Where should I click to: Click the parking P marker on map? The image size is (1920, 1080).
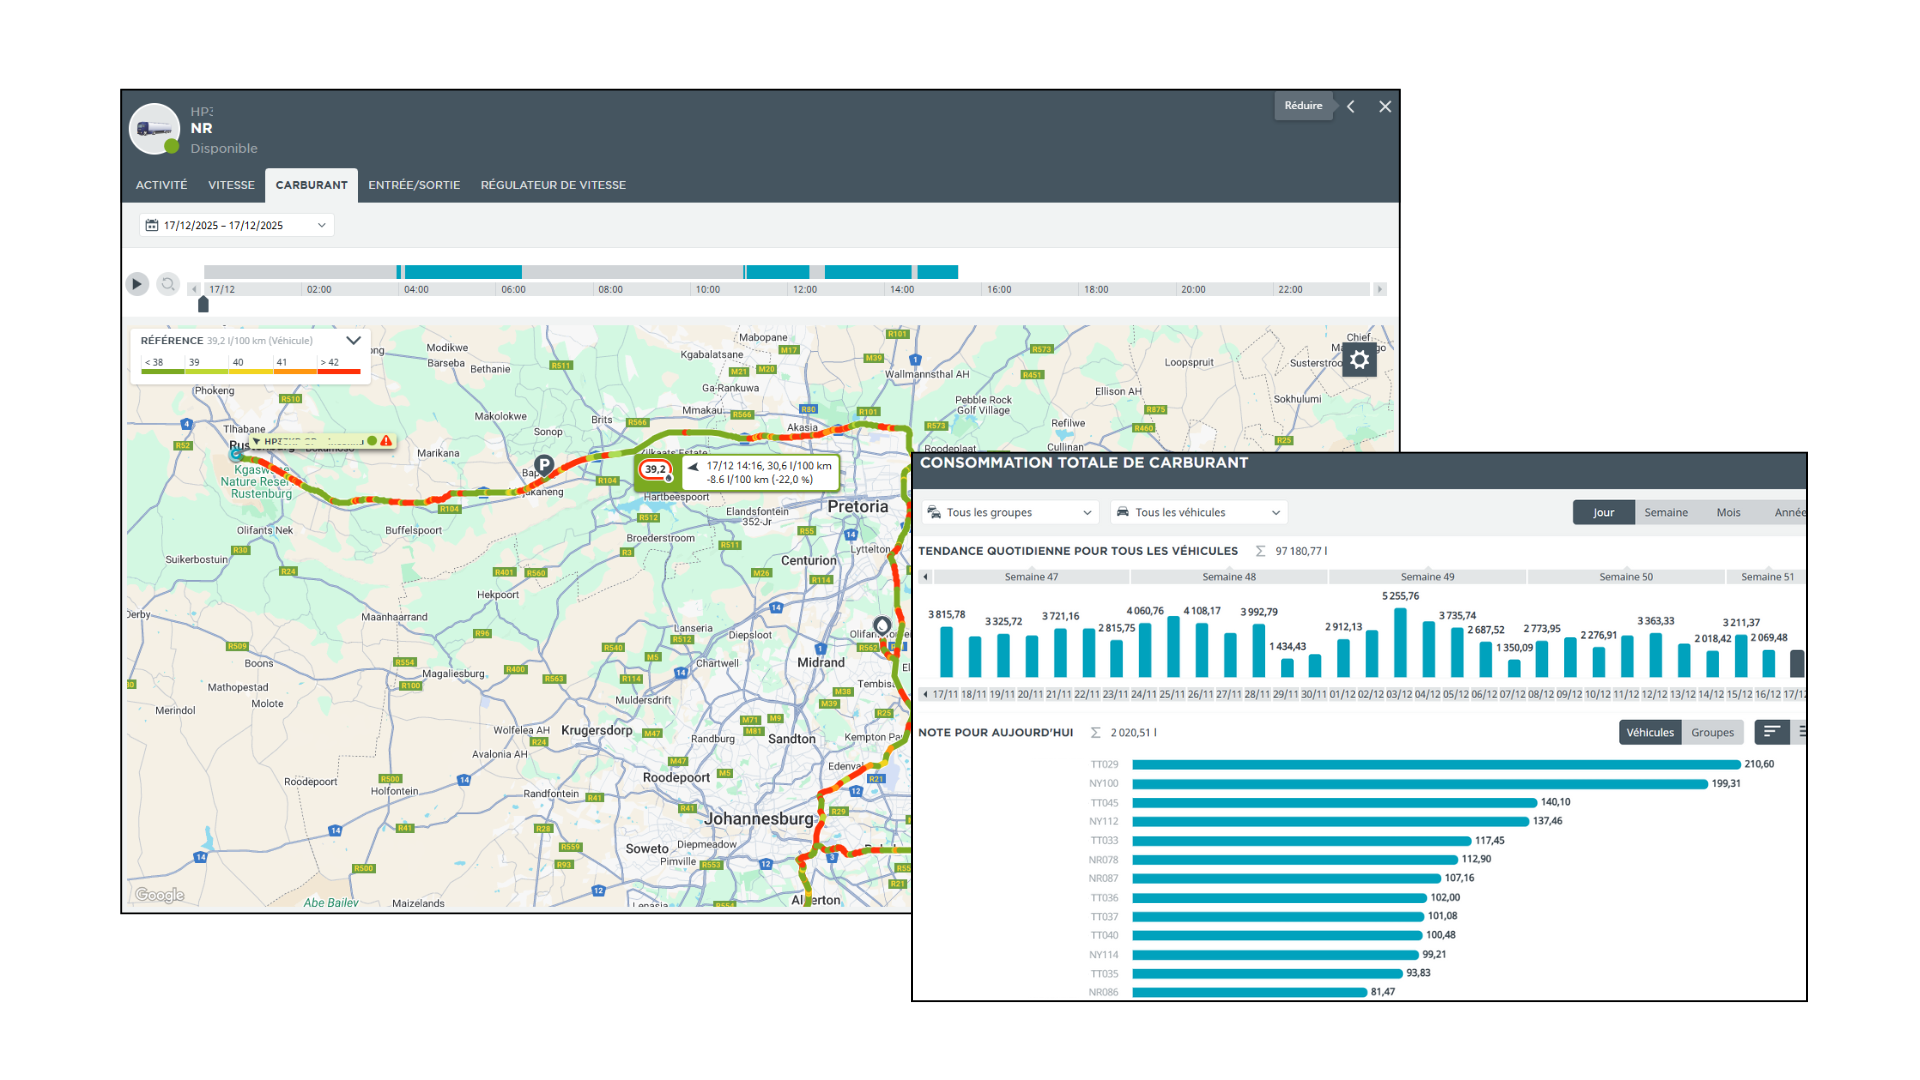(x=544, y=464)
